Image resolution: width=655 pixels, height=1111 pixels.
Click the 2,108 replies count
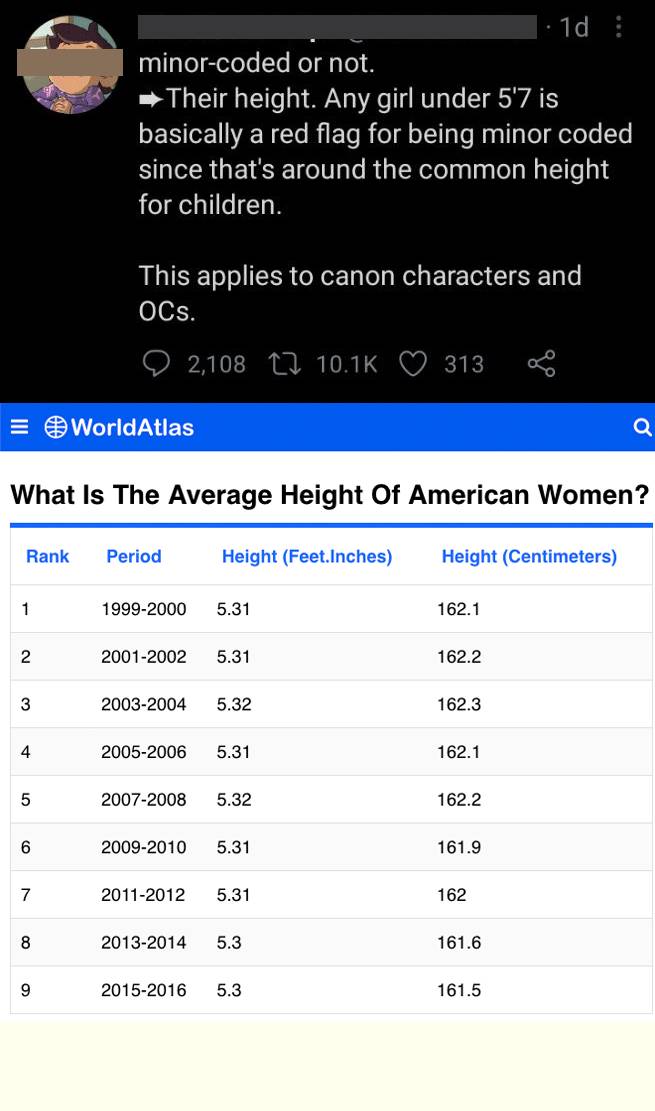[216, 364]
